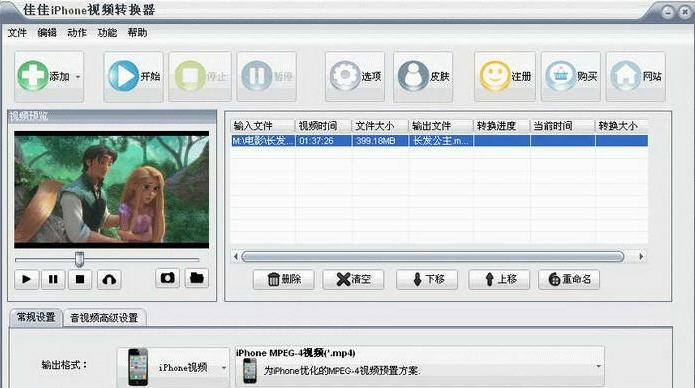Switch to 音视频高级设置 tab

coord(104,318)
